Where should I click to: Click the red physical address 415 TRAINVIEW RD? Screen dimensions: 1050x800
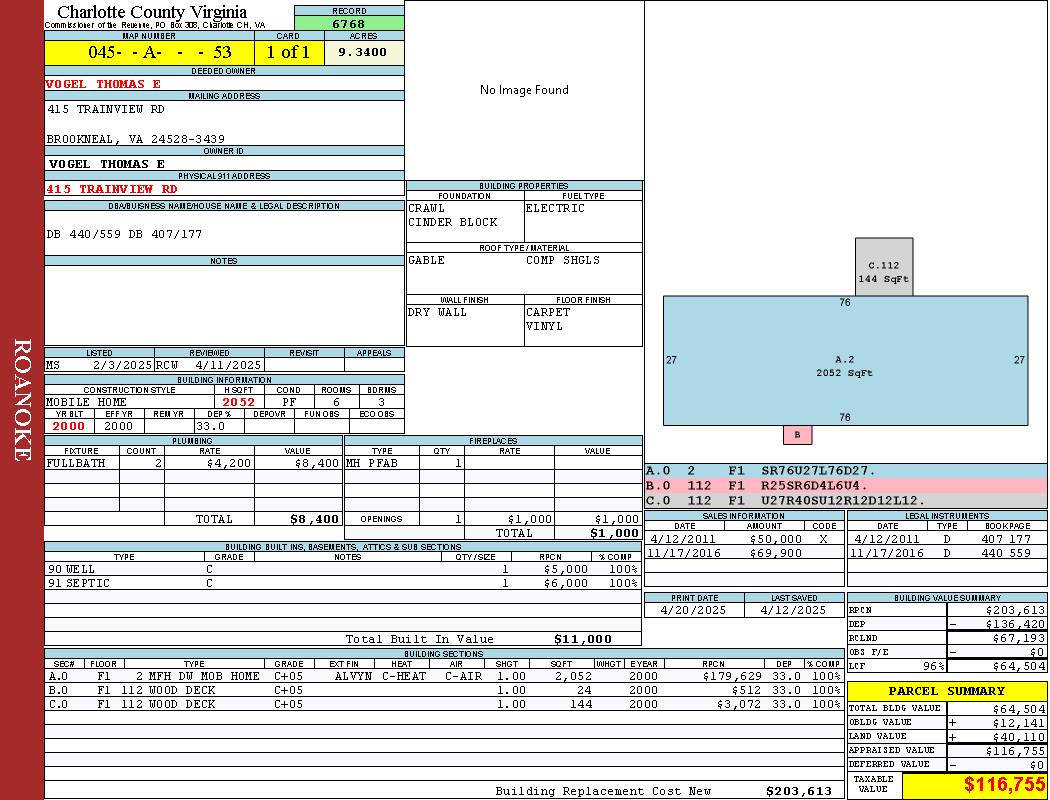(x=112, y=188)
